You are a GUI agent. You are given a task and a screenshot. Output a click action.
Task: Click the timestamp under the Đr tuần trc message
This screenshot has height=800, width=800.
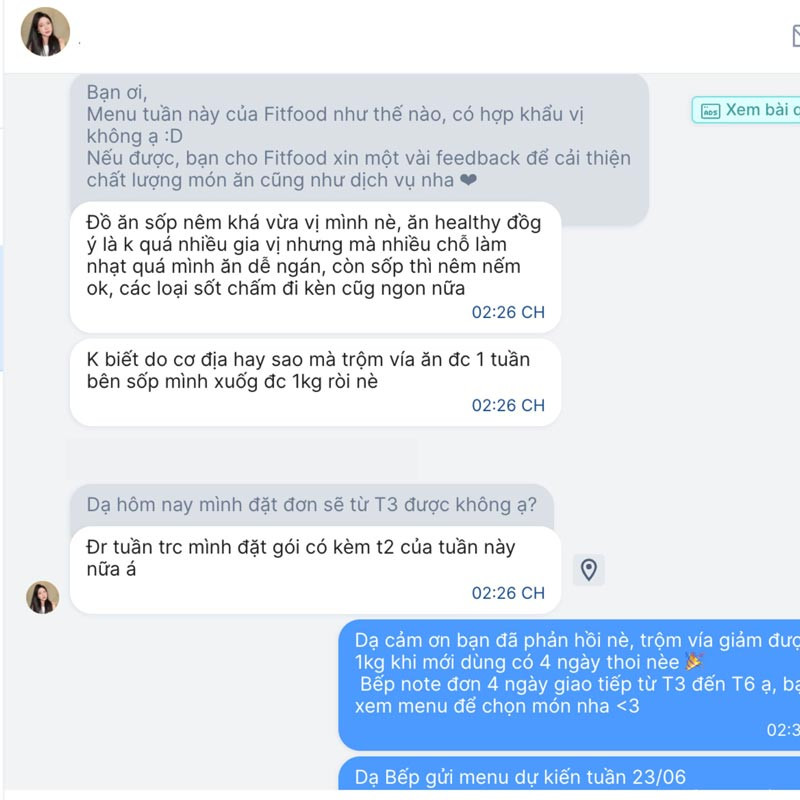point(508,593)
